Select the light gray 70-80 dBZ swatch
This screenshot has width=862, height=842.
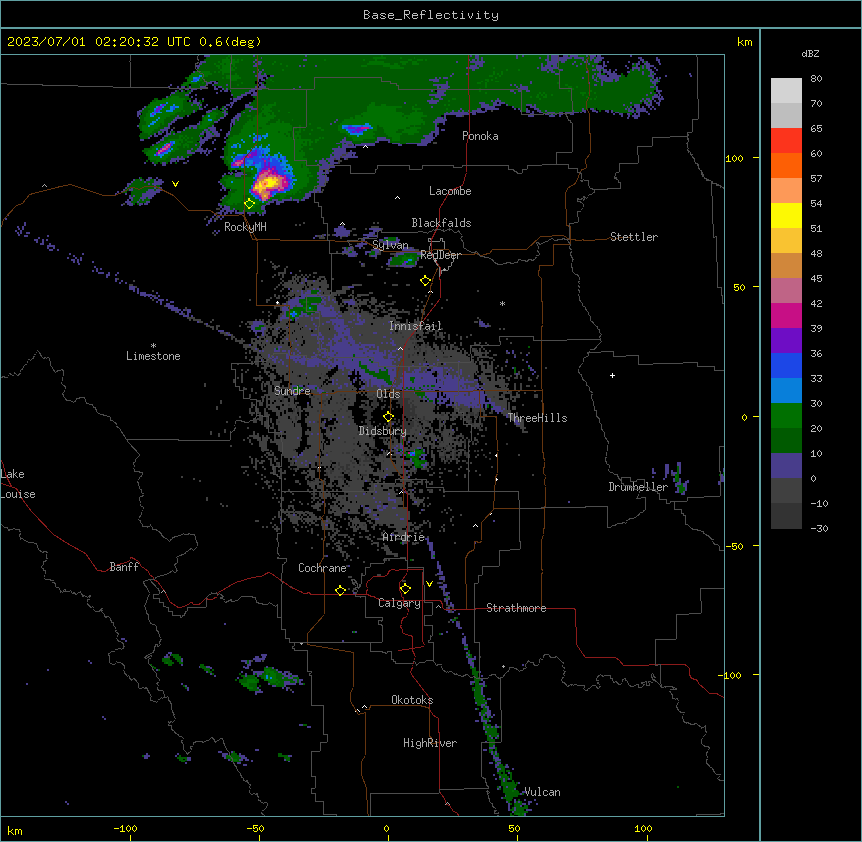click(786, 91)
